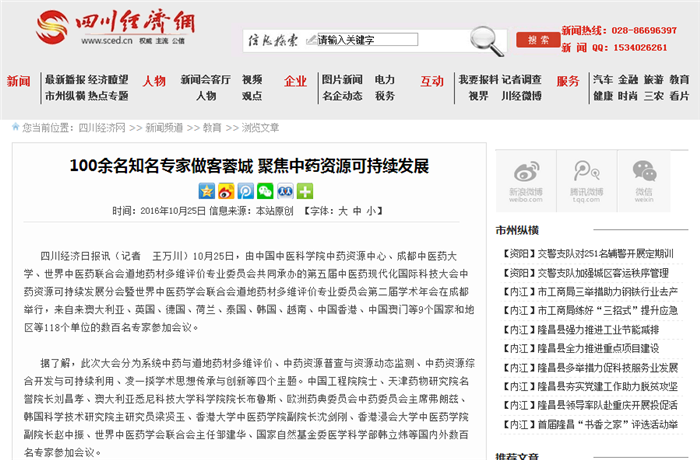Share article via Renren icon

284,190
